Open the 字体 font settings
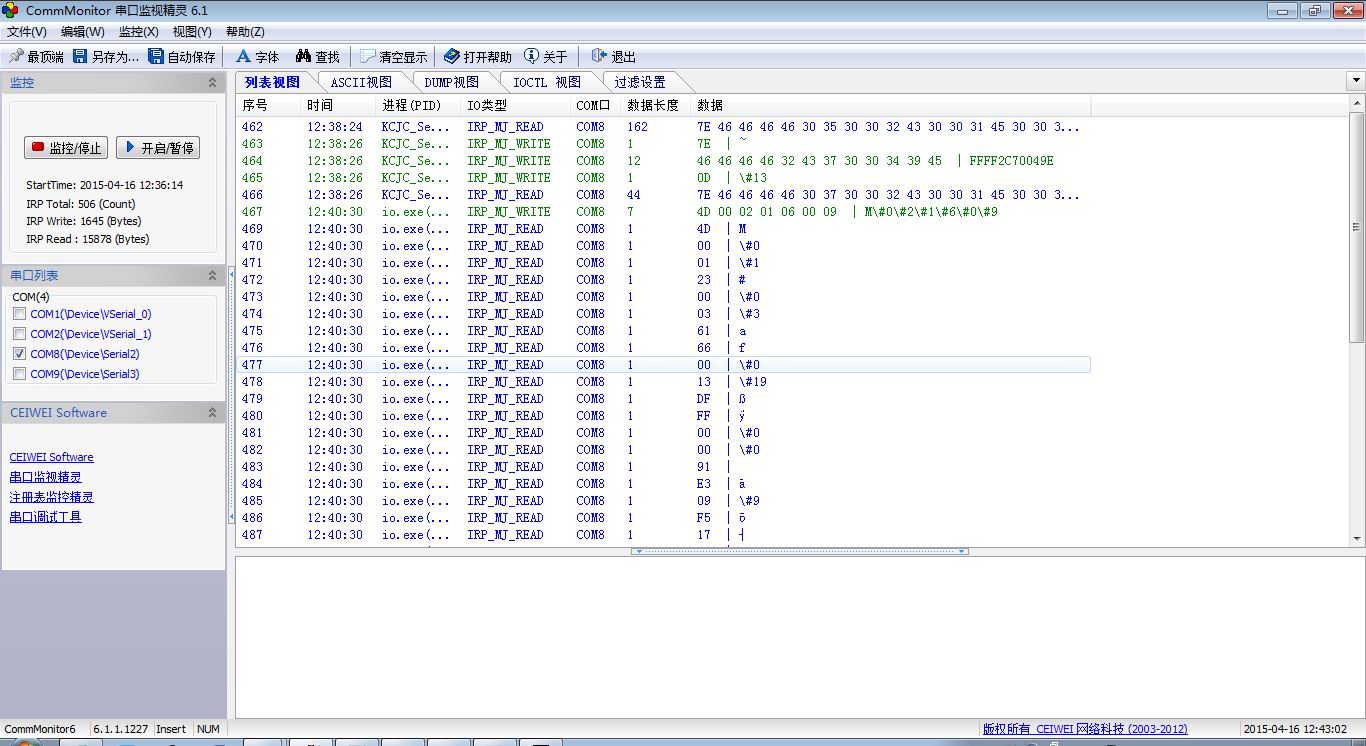Screen dimensions: 1366x746 [257, 57]
